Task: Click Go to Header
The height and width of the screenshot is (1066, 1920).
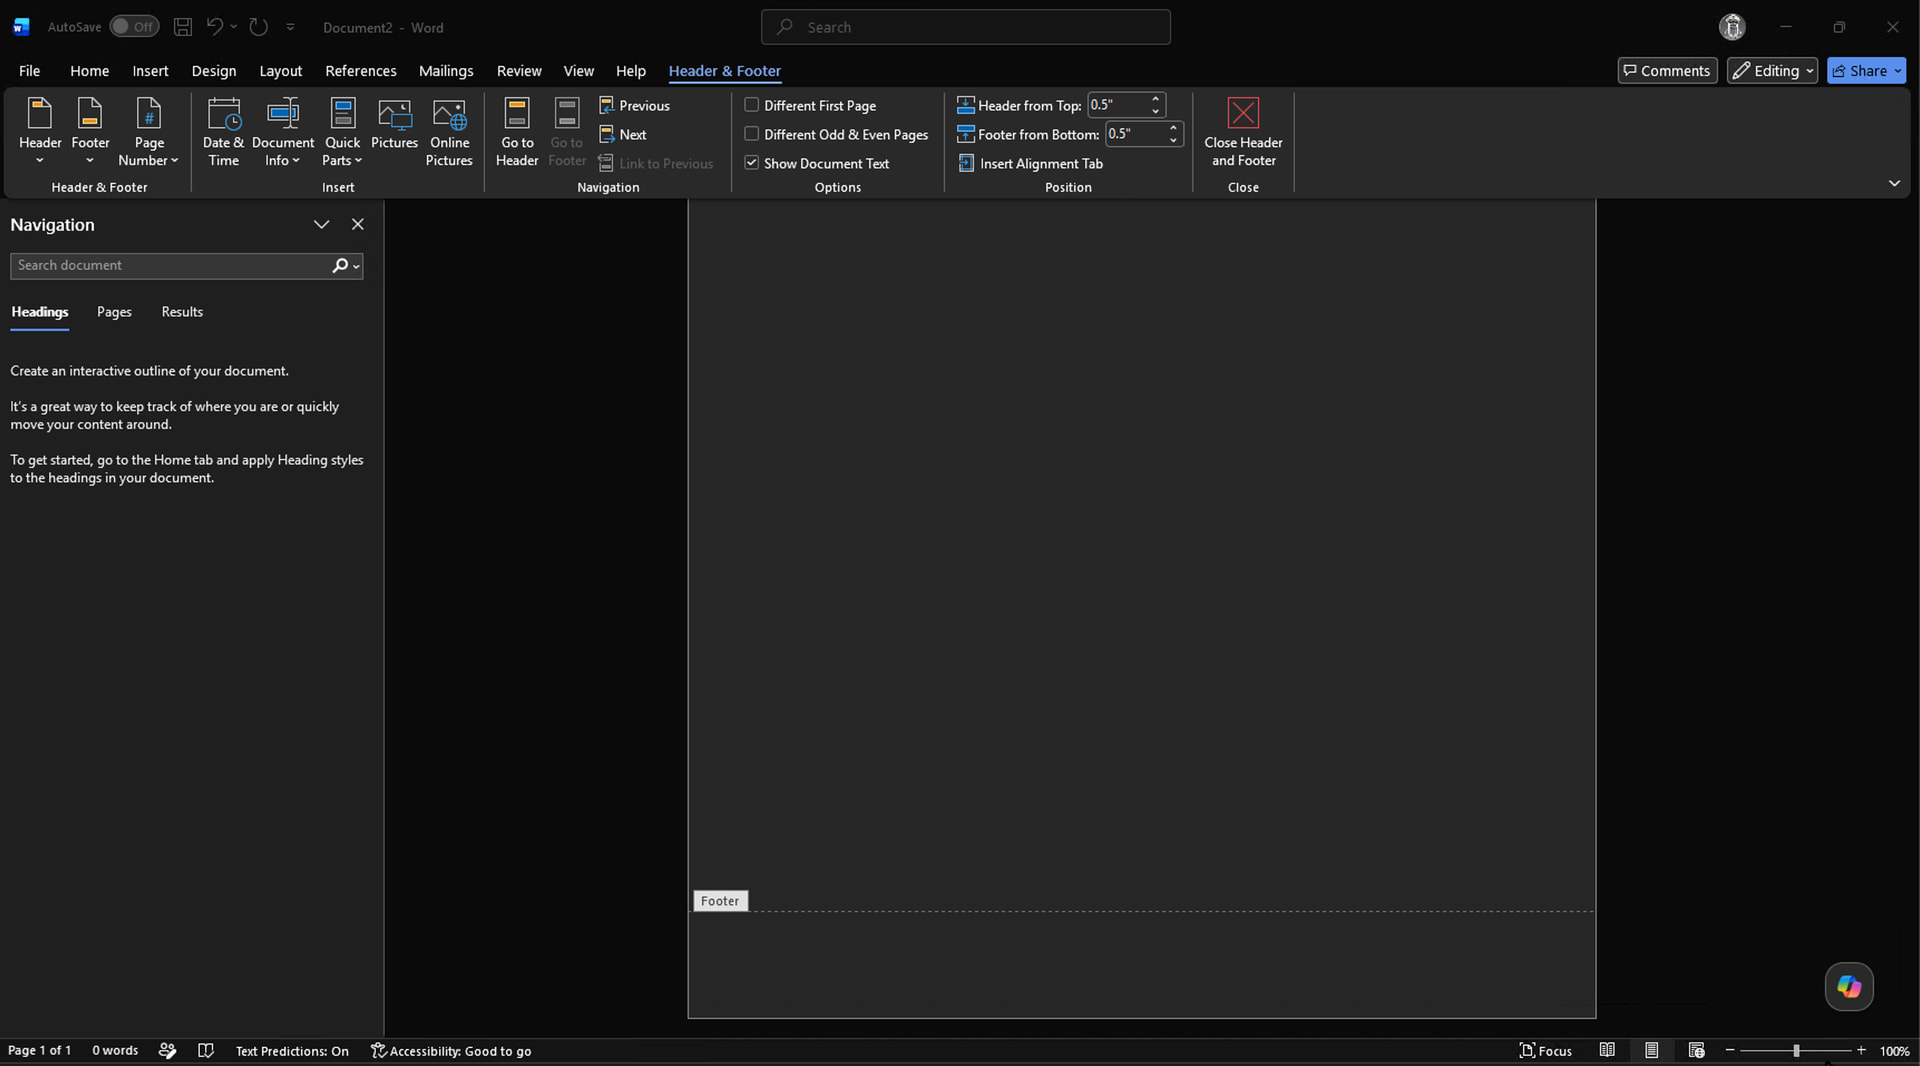Action: tap(517, 132)
